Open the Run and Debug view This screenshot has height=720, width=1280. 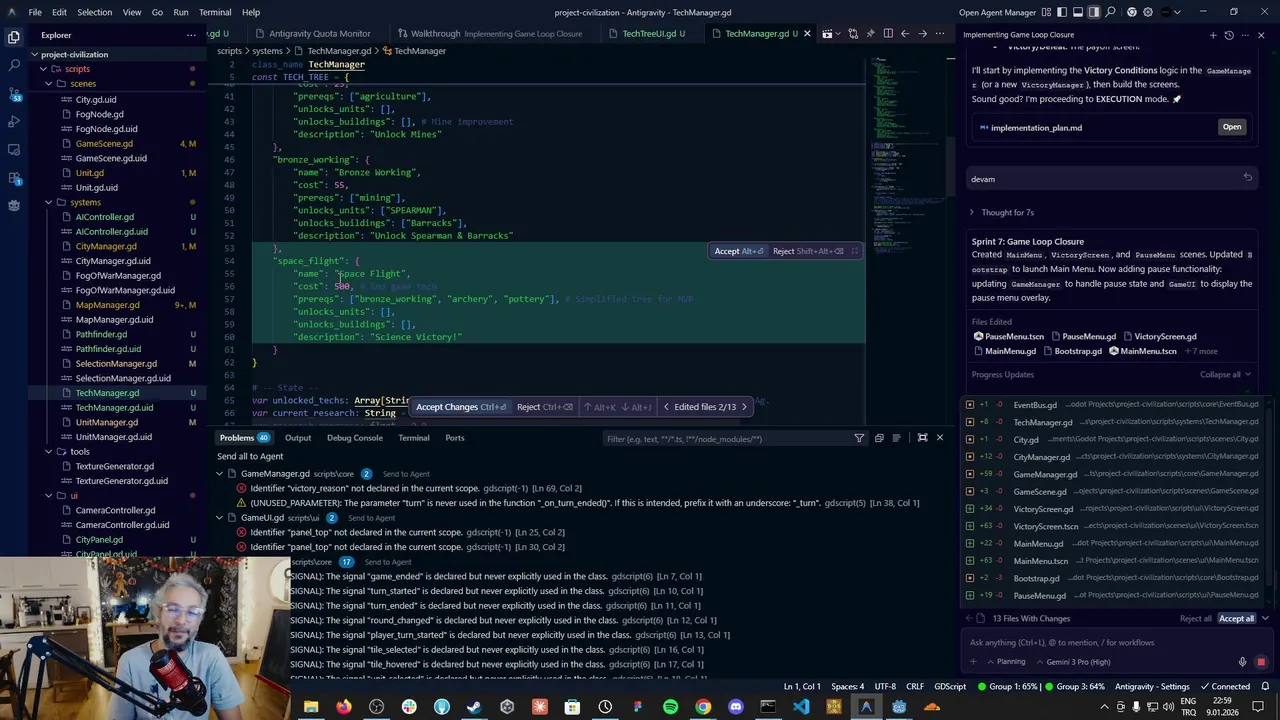14,121
